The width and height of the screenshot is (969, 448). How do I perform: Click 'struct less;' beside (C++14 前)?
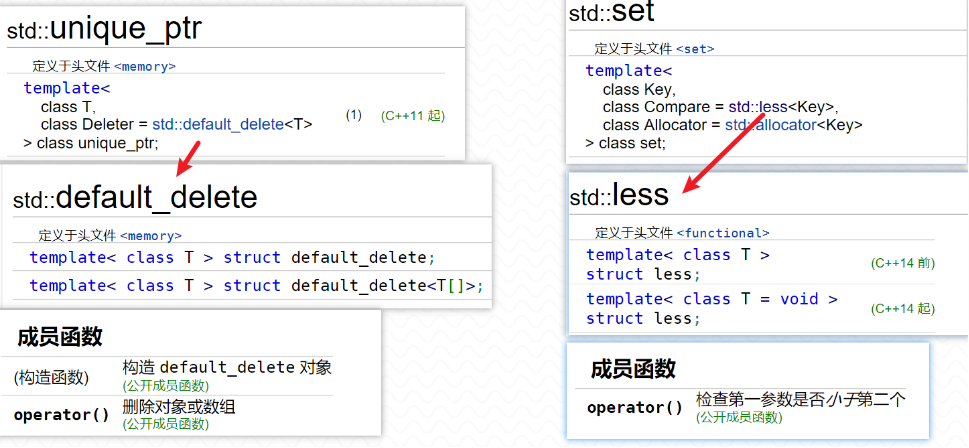pyautogui.click(x=643, y=274)
